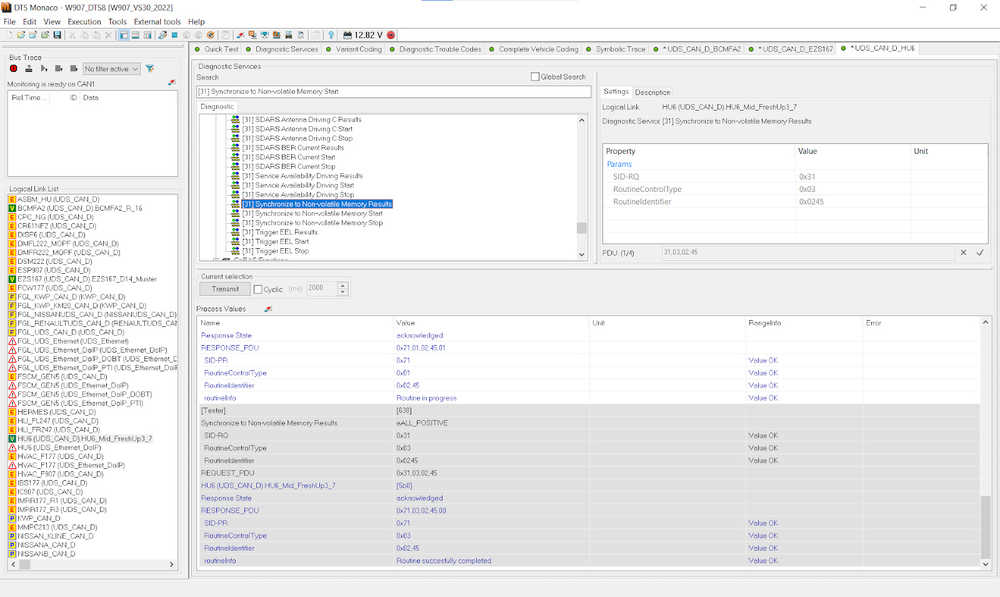
Task: Open the Help menu
Action: coord(196,22)
